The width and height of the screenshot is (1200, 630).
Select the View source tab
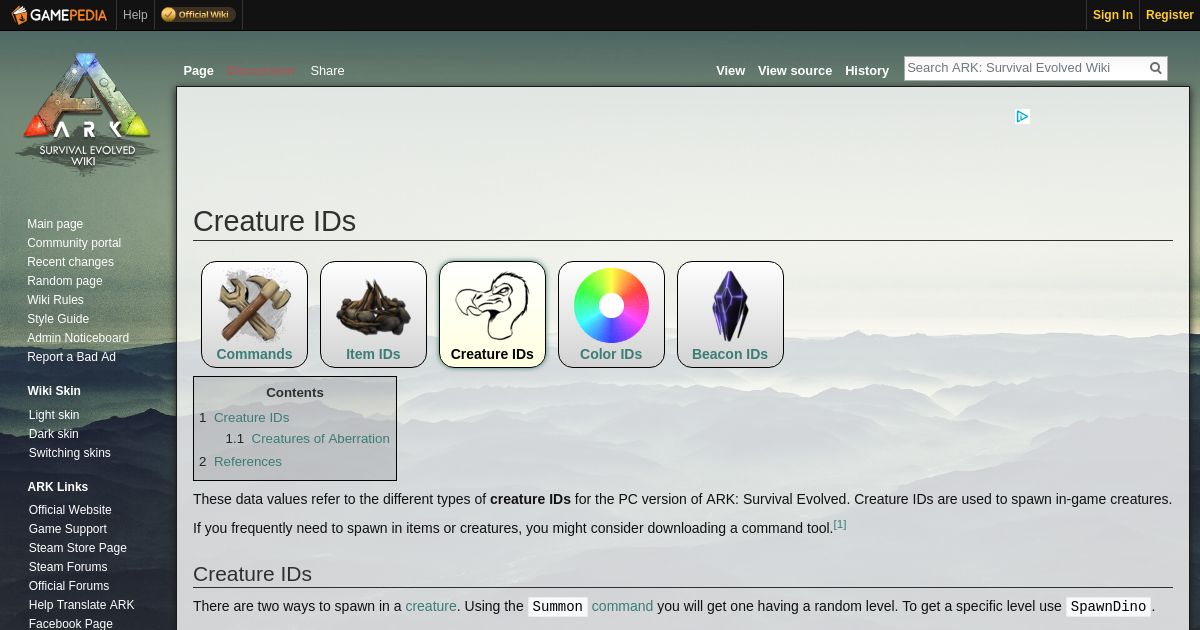click(795, 71)
